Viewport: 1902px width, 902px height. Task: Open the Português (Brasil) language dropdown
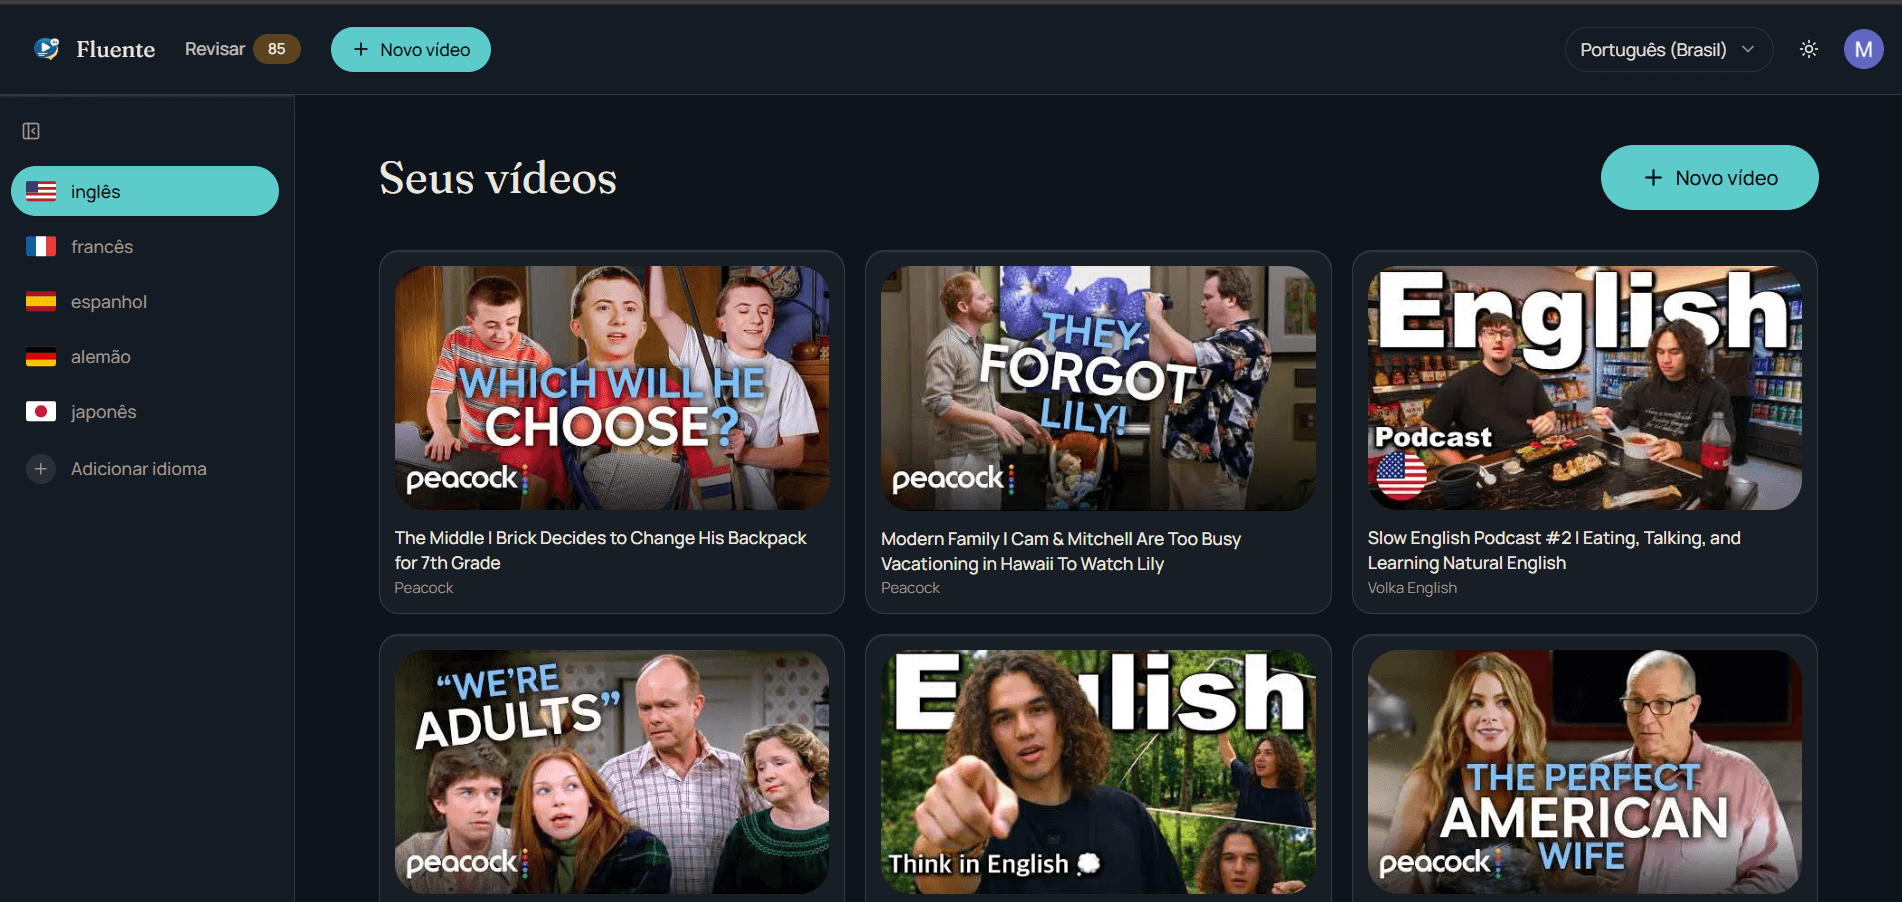coord(1668,49)
